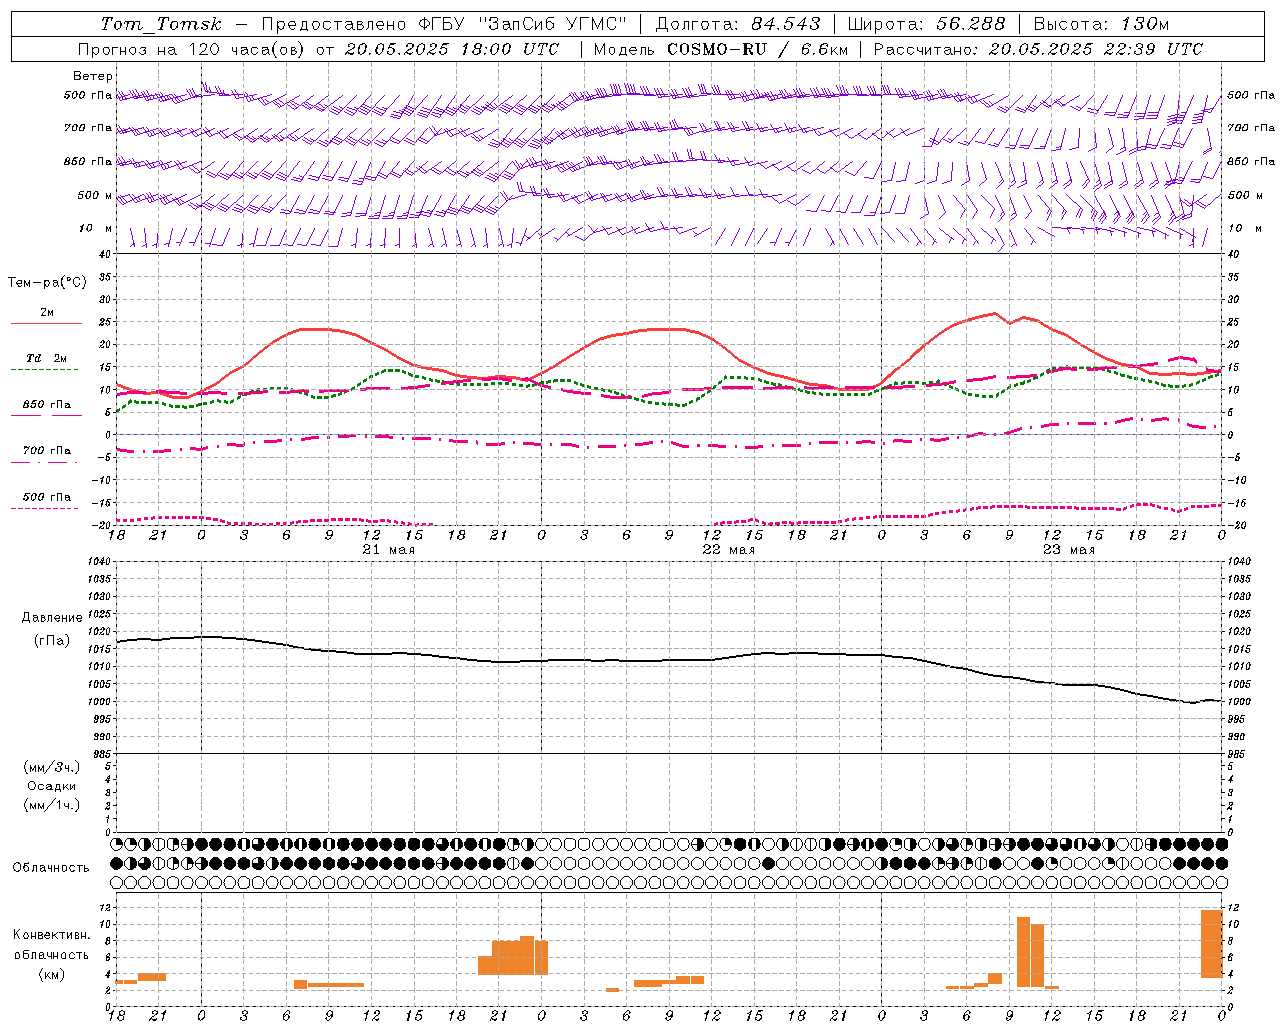Click the Tom_Tomsk station title
1280x1024 pixels.
(x=161, y=24)
